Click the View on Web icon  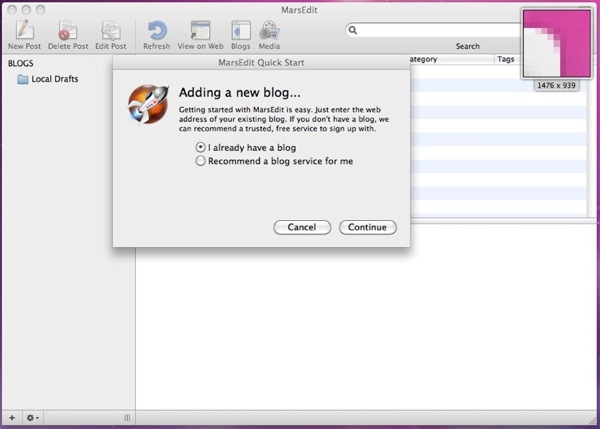click(x=201, y=31)
